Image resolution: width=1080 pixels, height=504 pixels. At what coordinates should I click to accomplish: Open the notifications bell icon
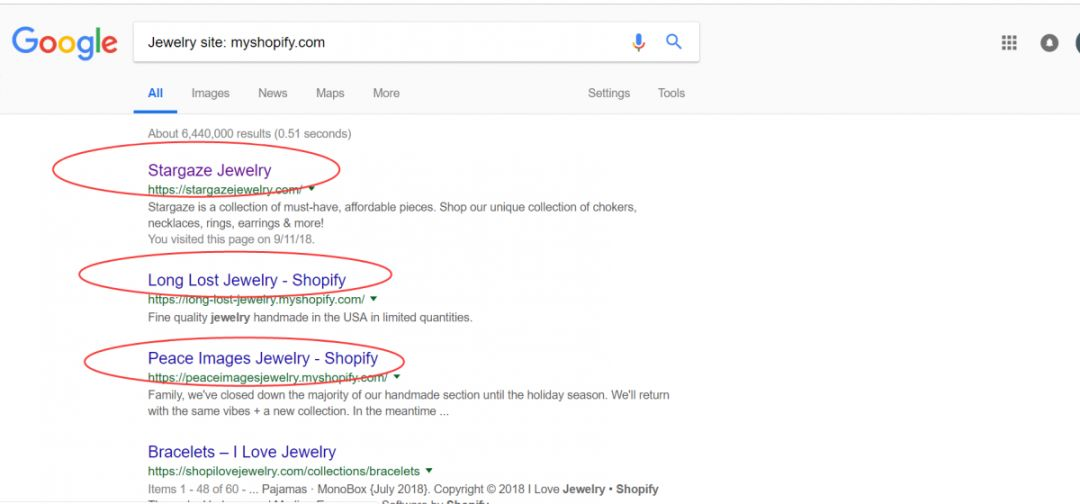click(1049, 43)
